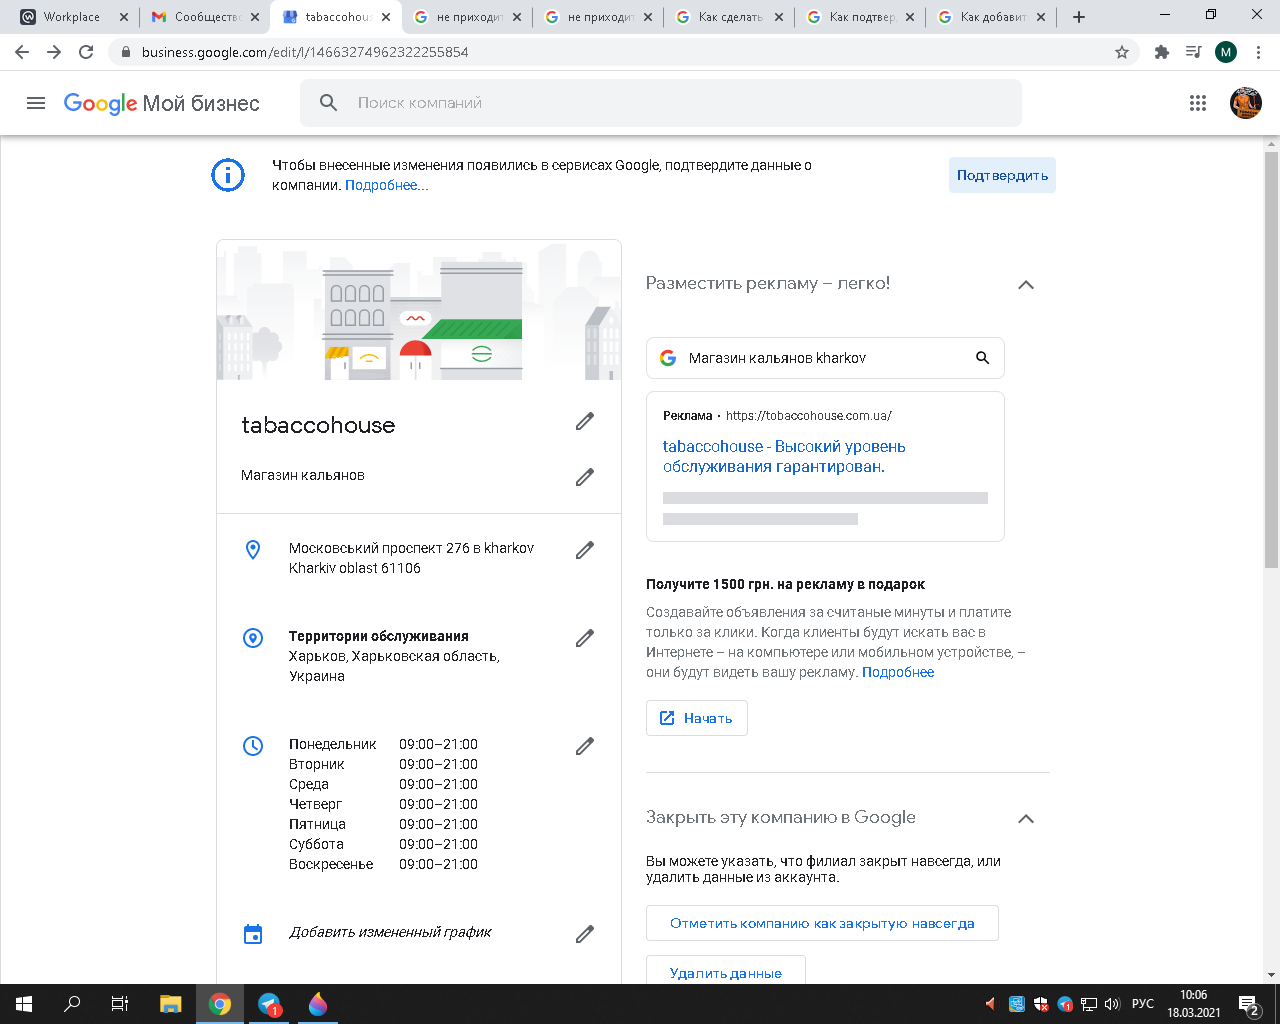1280x1024 pixels.
Task: Open the Chrome extensions puzzle icon
Action: [x=1161, y=52]
